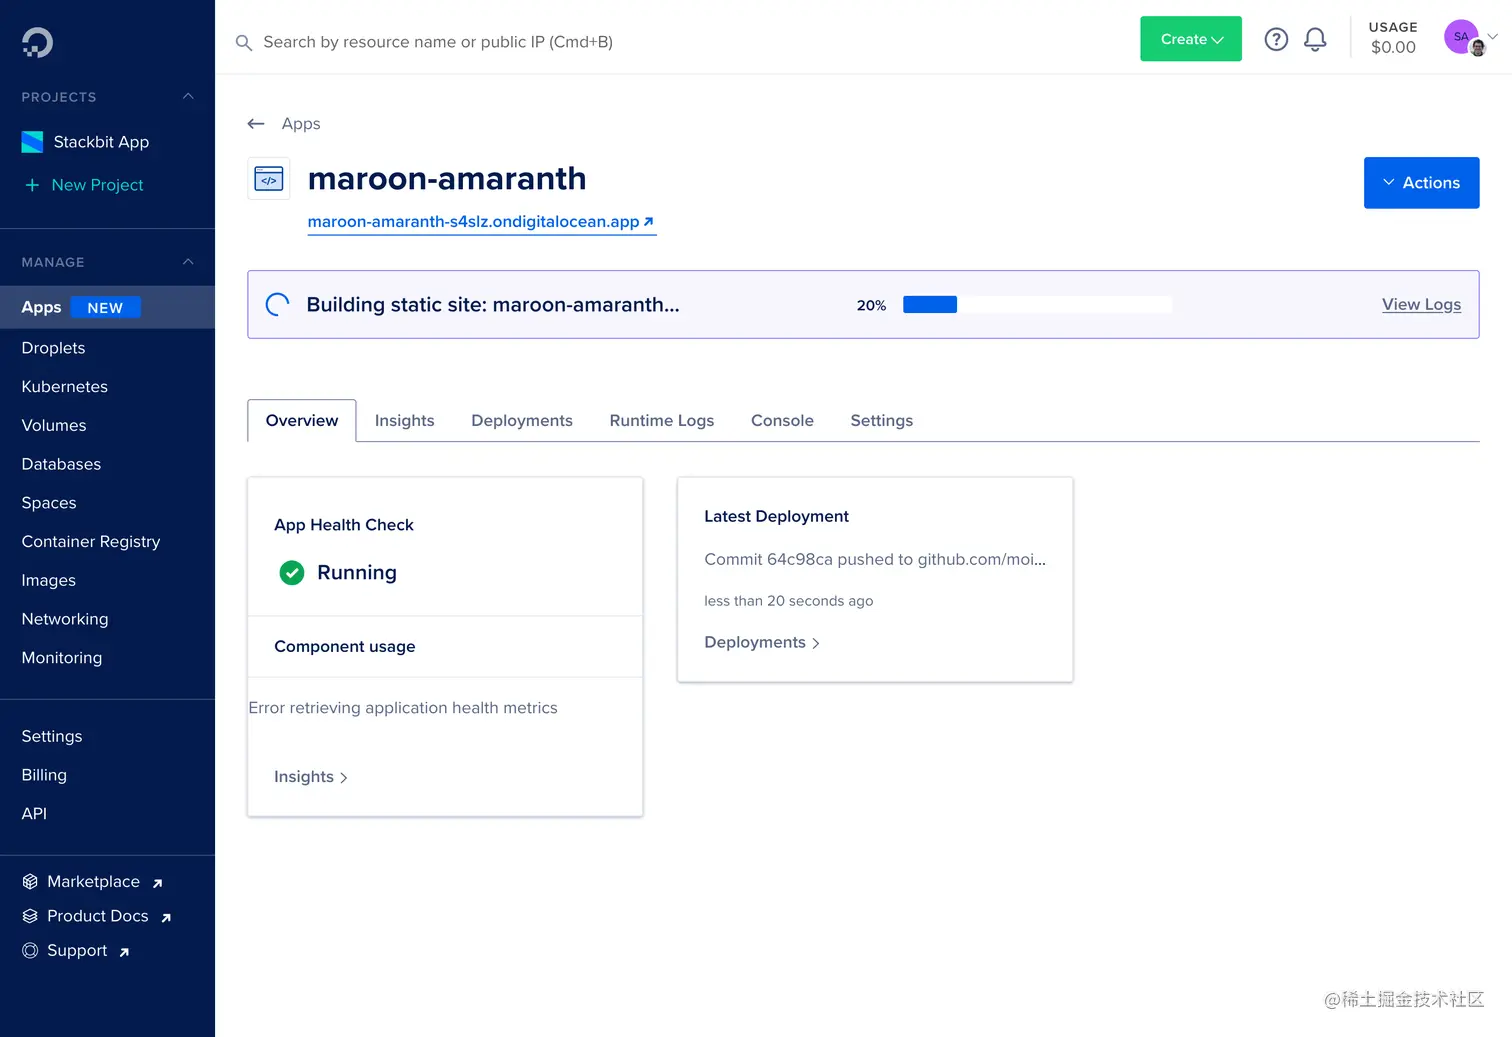
Task: Collapse the PROJECTS section
Action: pyautogui.click(x=188, y=97)
